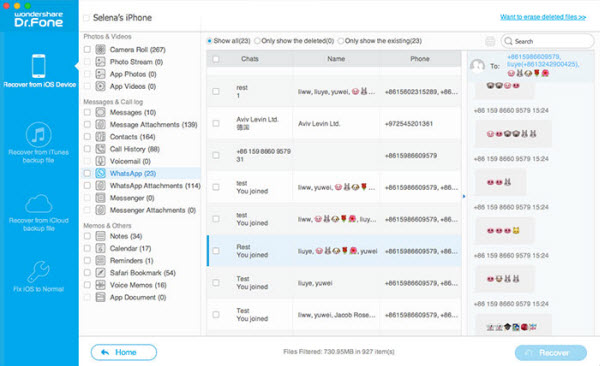Click the Files Filtered status text
This screenshot has width=600, height=366.
point(339,351)
